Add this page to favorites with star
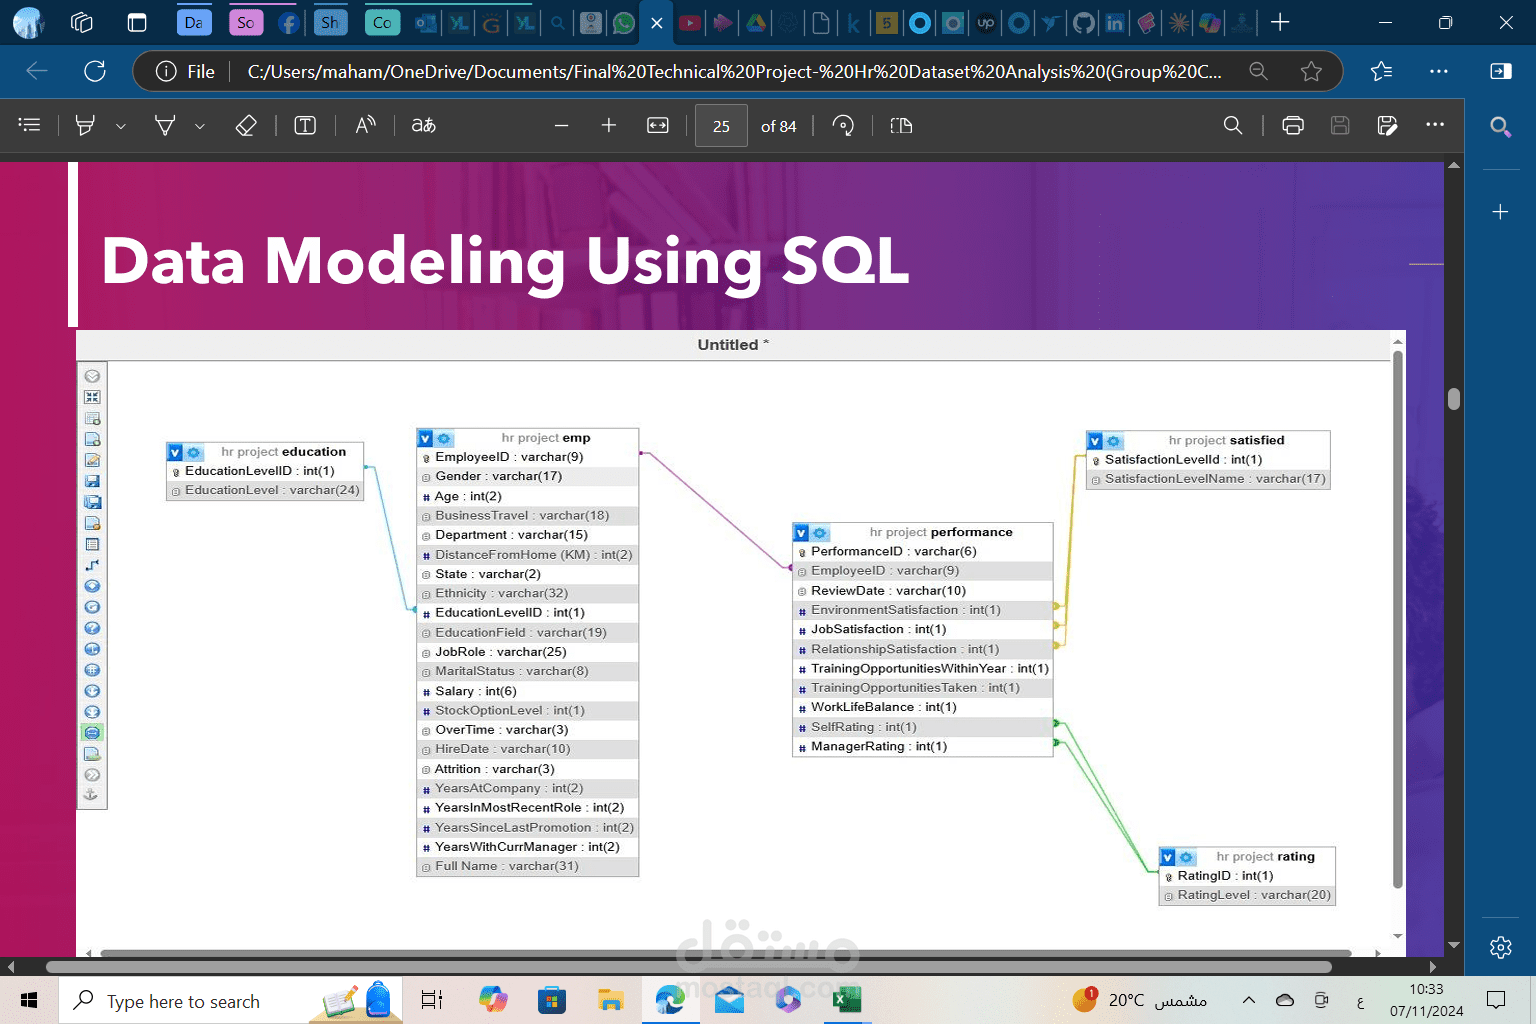 click(1311, 71)
